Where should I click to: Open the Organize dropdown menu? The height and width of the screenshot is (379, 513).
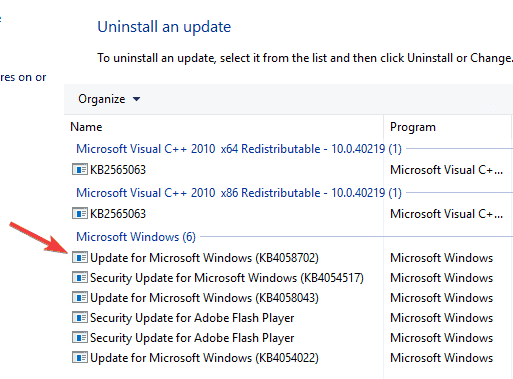point(109,99)
